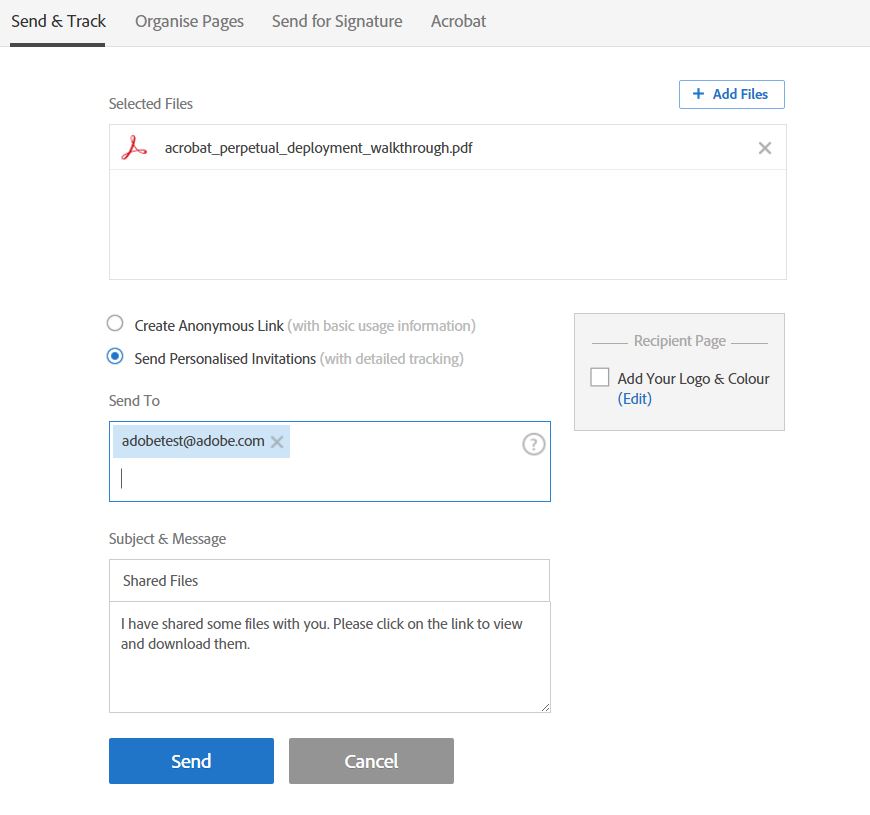Open the Send for Signature tab
The height and width of the screenshot is (815, 870).
(336, 20)
